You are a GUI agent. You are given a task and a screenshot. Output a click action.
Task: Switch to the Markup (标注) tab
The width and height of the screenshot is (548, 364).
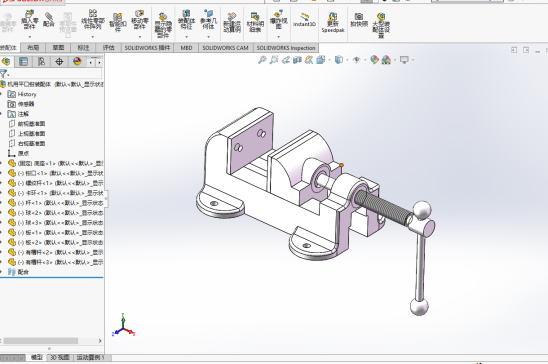(83, 48)
